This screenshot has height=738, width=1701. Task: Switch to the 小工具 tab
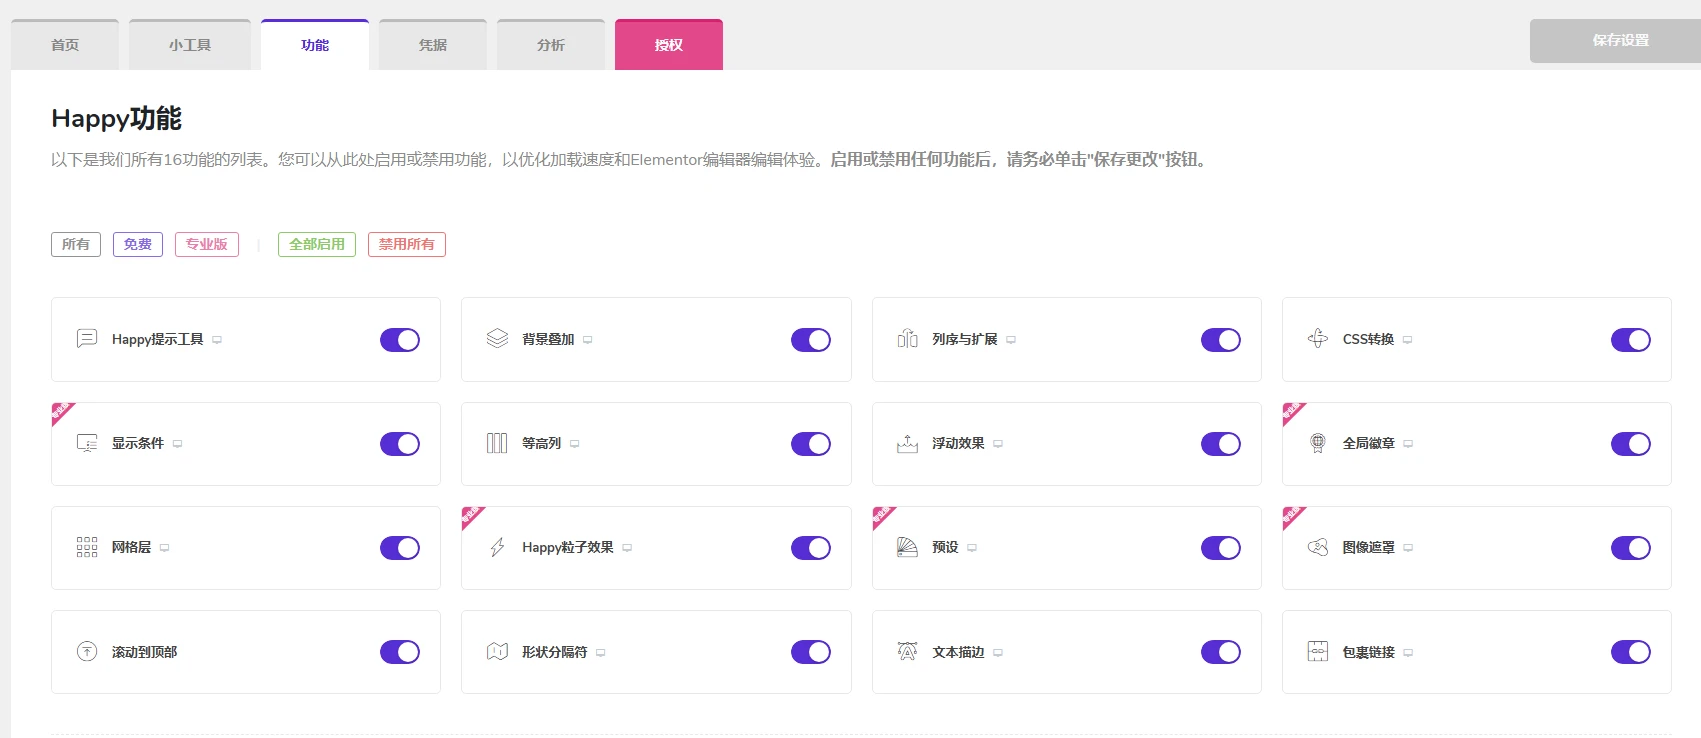pyautogui.click(x=190, y=45)
